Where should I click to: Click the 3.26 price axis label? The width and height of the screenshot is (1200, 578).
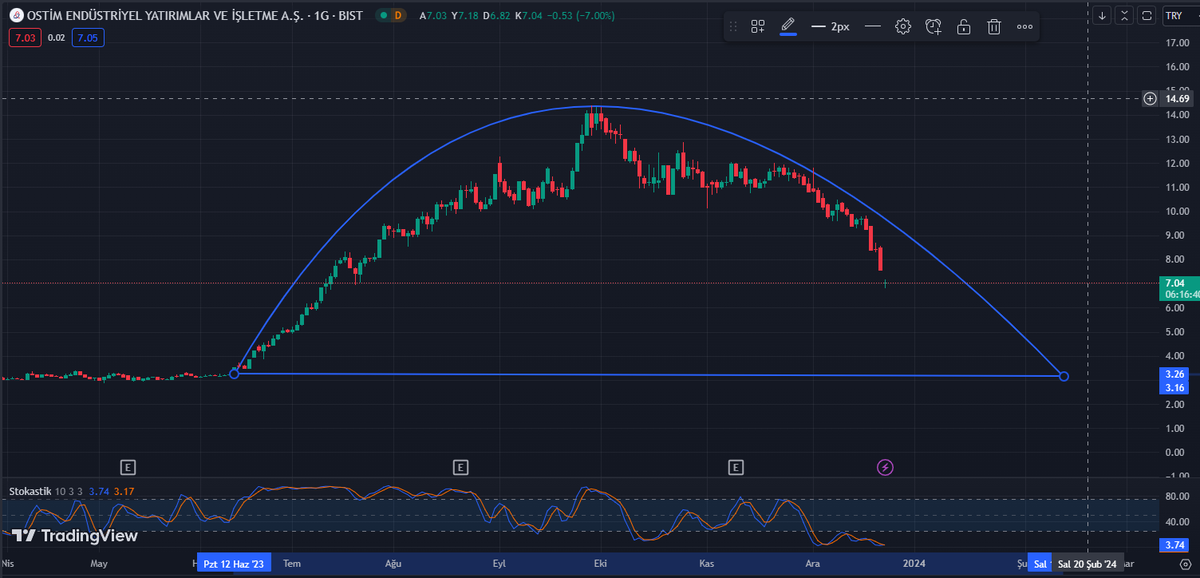click(x=1175, y=374)
